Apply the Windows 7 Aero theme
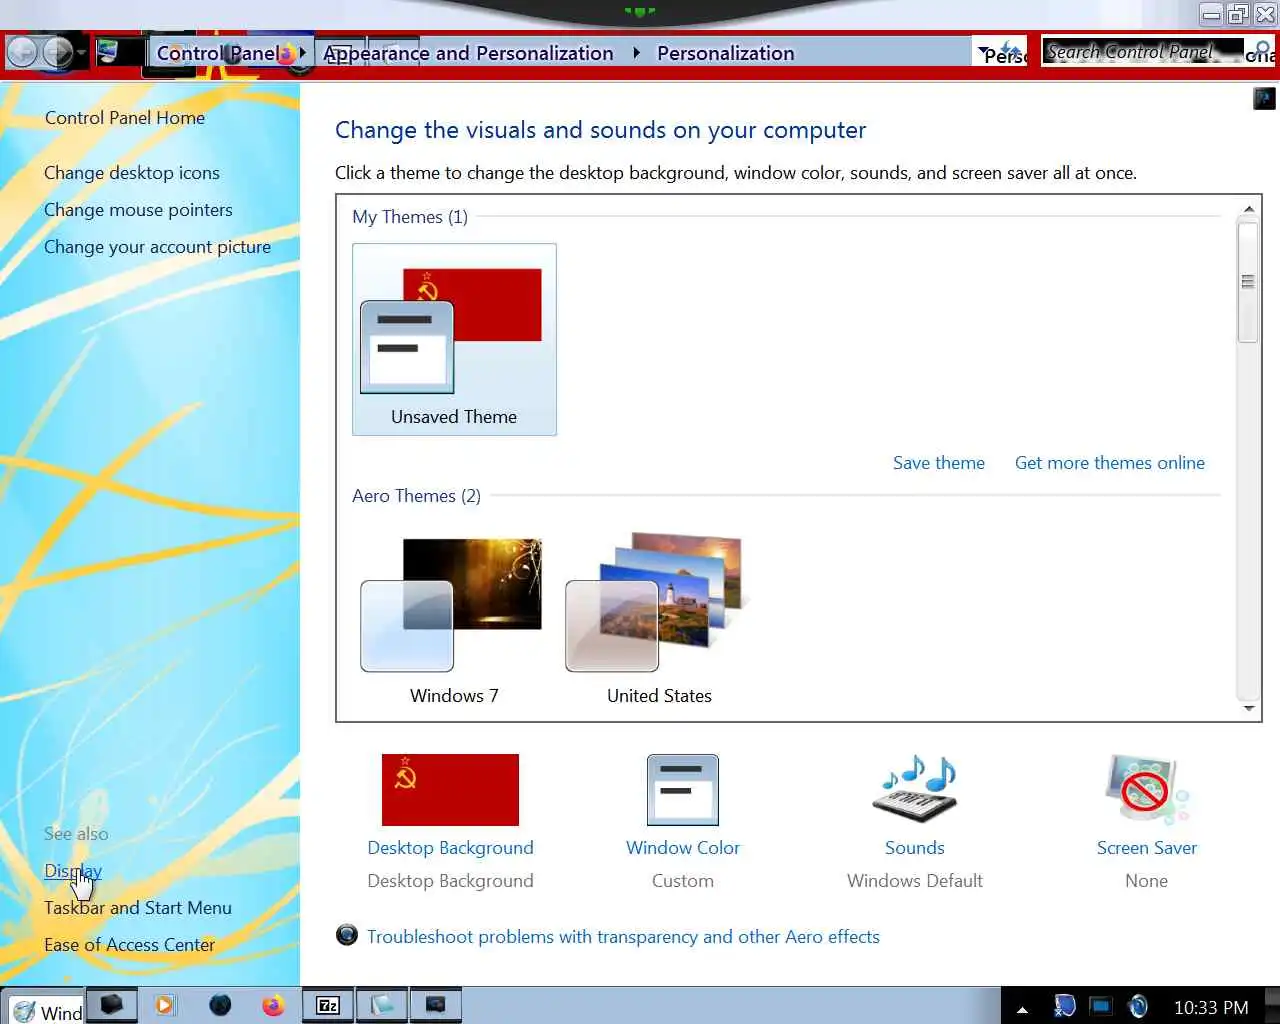1280x1024 pixels. click(x=454, y=620)
